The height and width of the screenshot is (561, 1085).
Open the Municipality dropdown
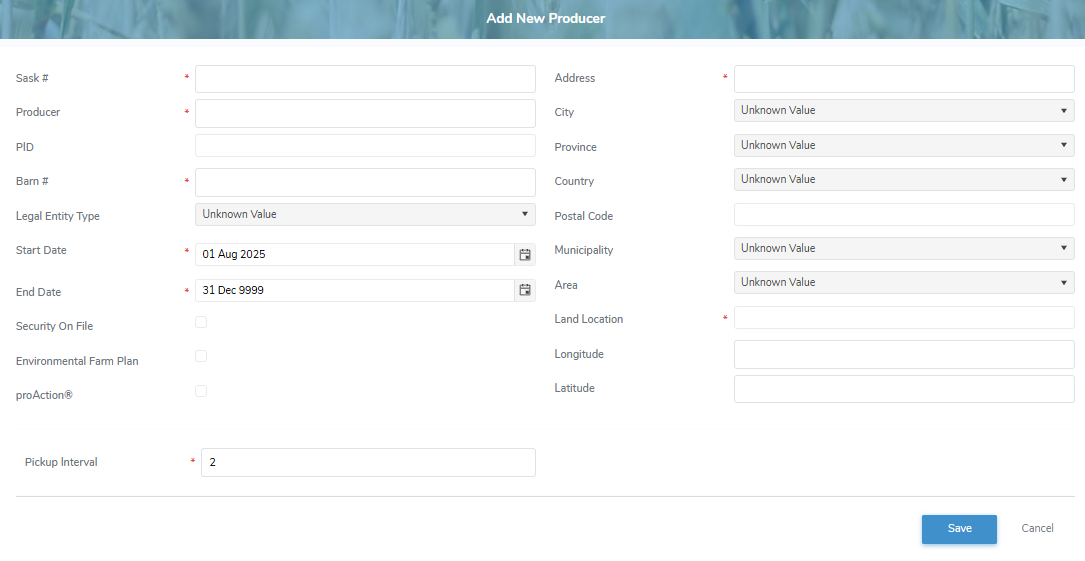904,248
